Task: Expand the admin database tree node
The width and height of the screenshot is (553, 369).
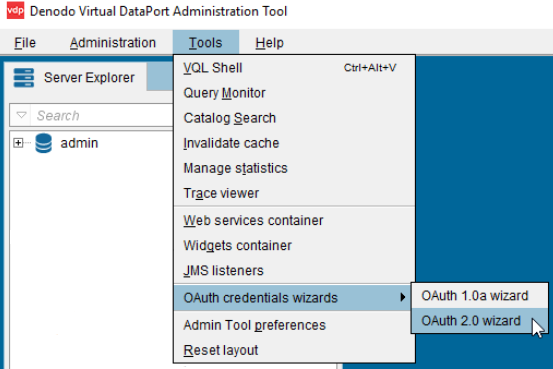Action: (x=18, y=143)
